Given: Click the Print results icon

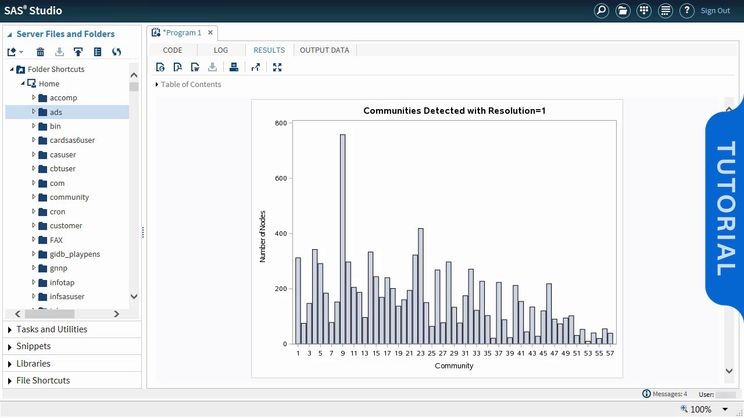Looking at the screenshot, I should (233, 67).
